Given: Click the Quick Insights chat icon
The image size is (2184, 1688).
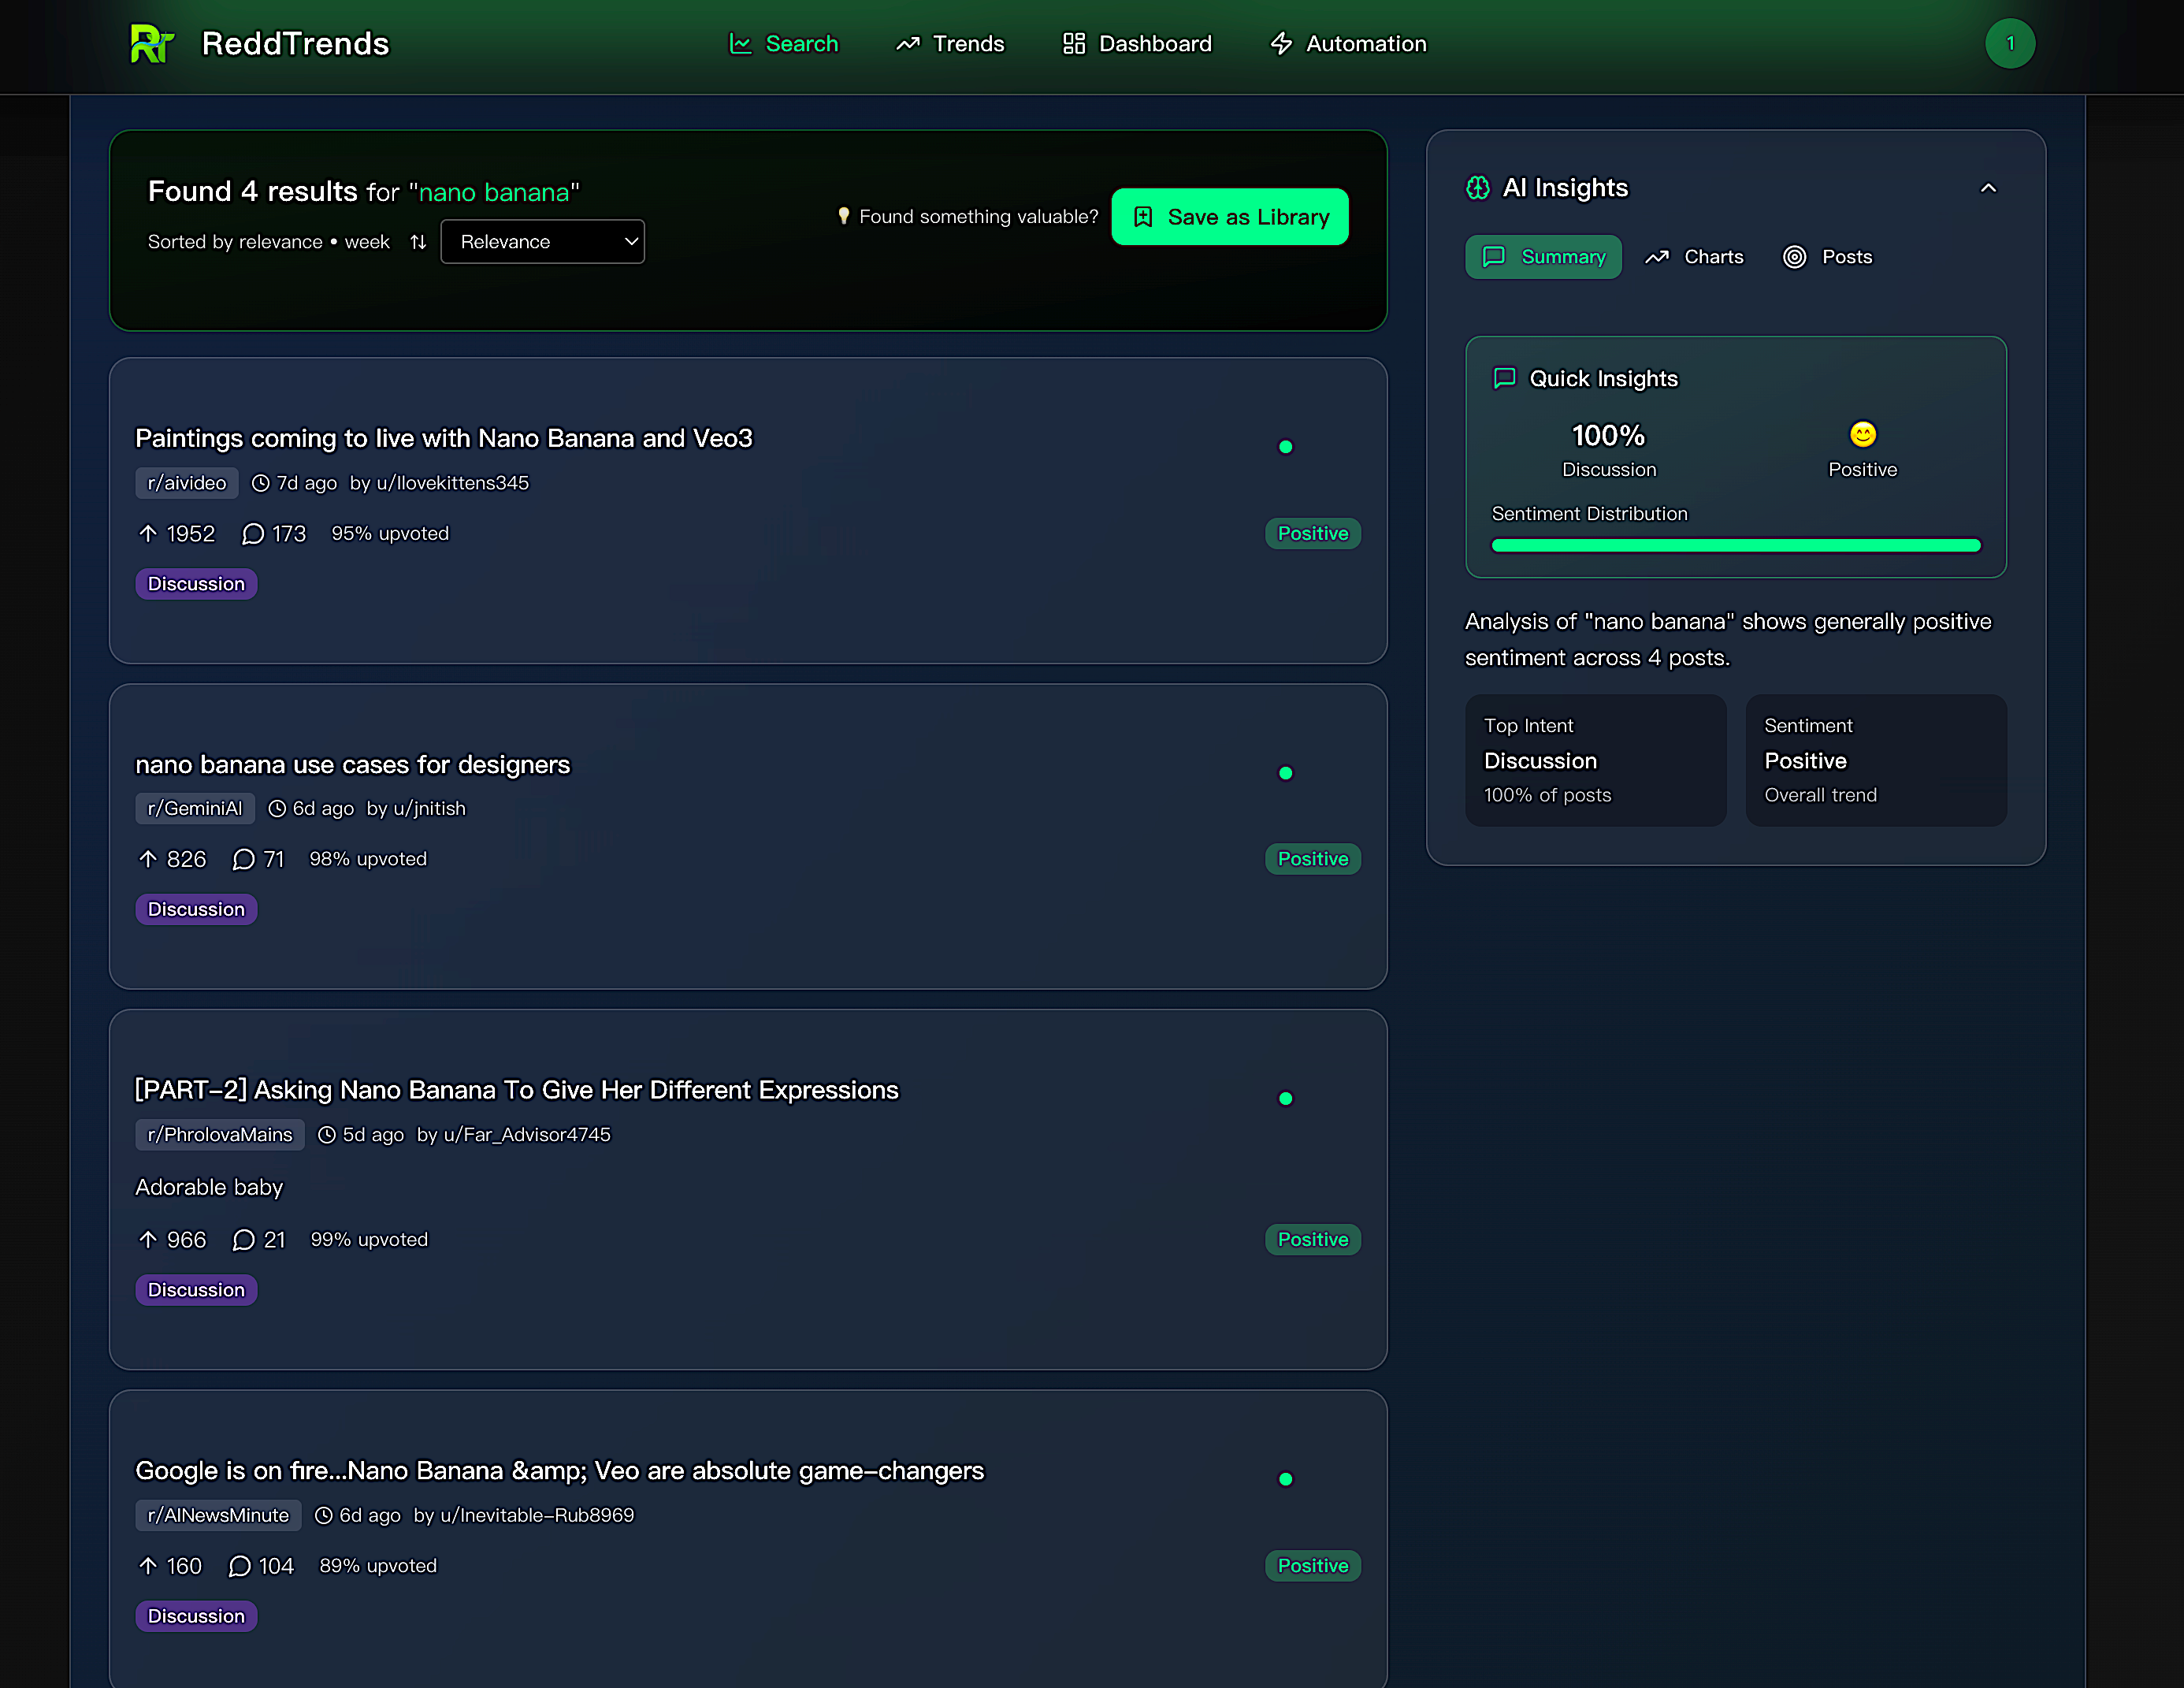Looking at the screenshot, I should [x=1504, y=378].
